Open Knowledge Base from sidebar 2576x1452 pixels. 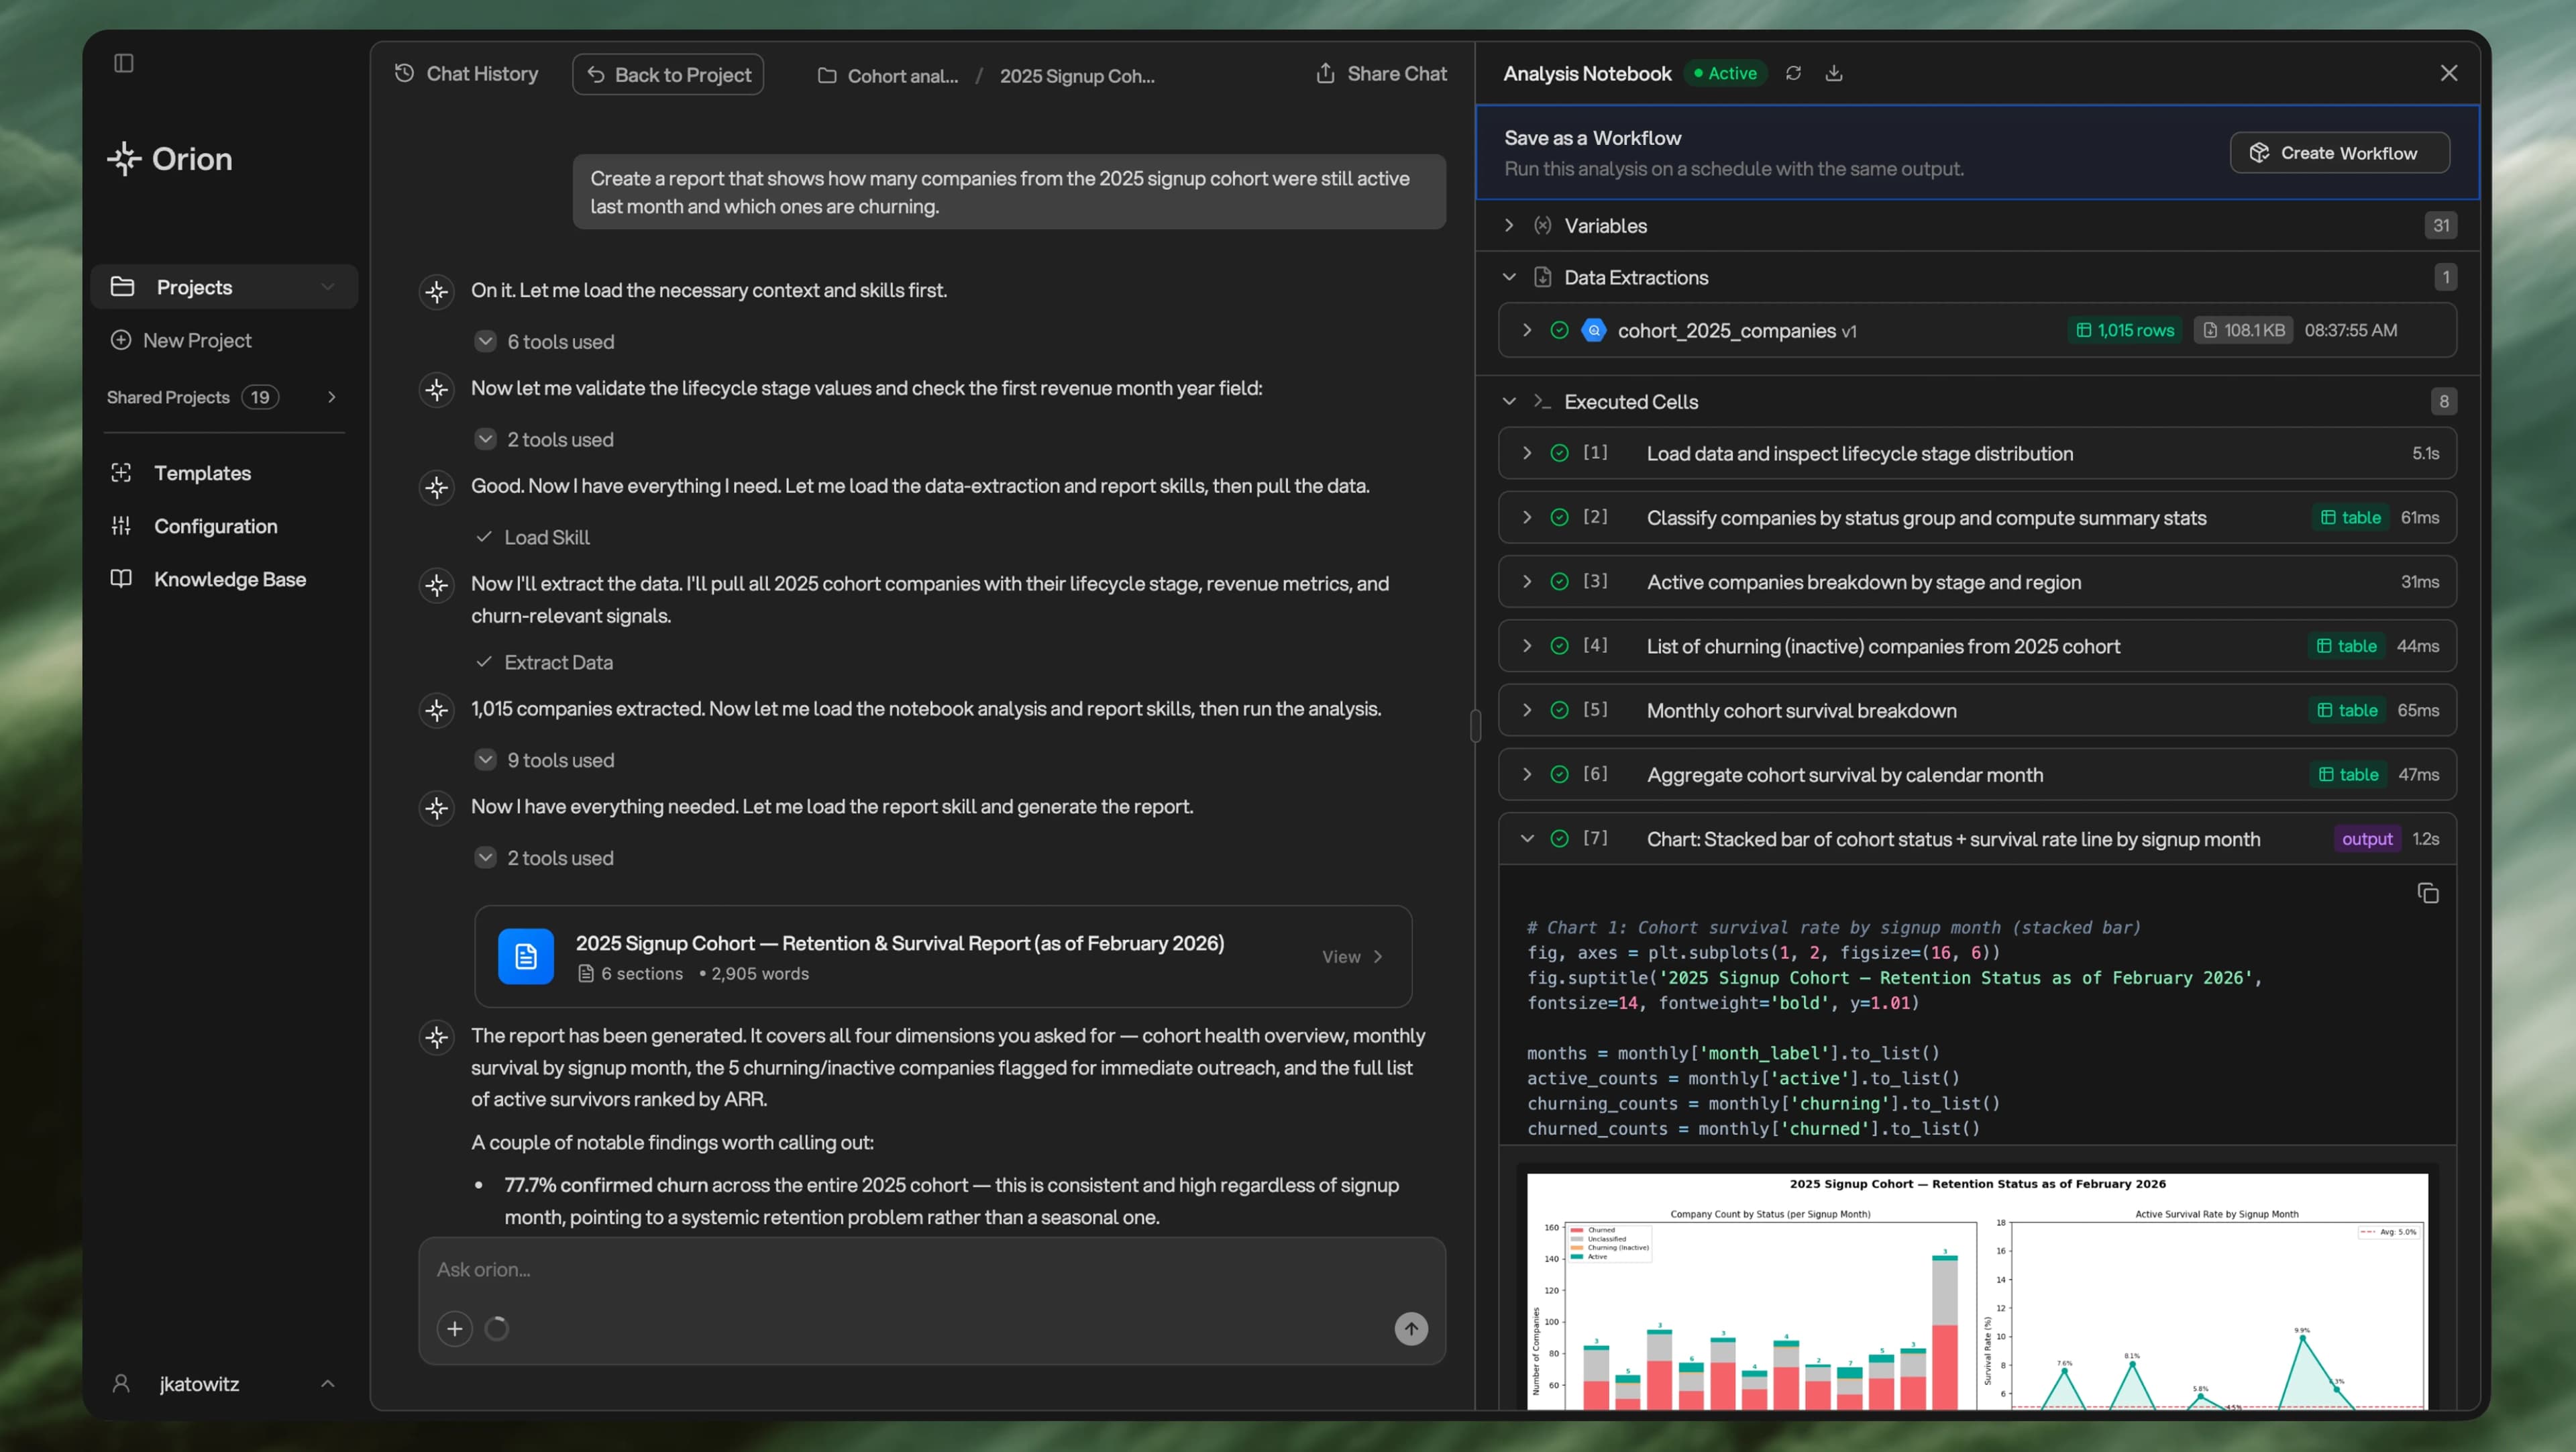coord(230,579)
